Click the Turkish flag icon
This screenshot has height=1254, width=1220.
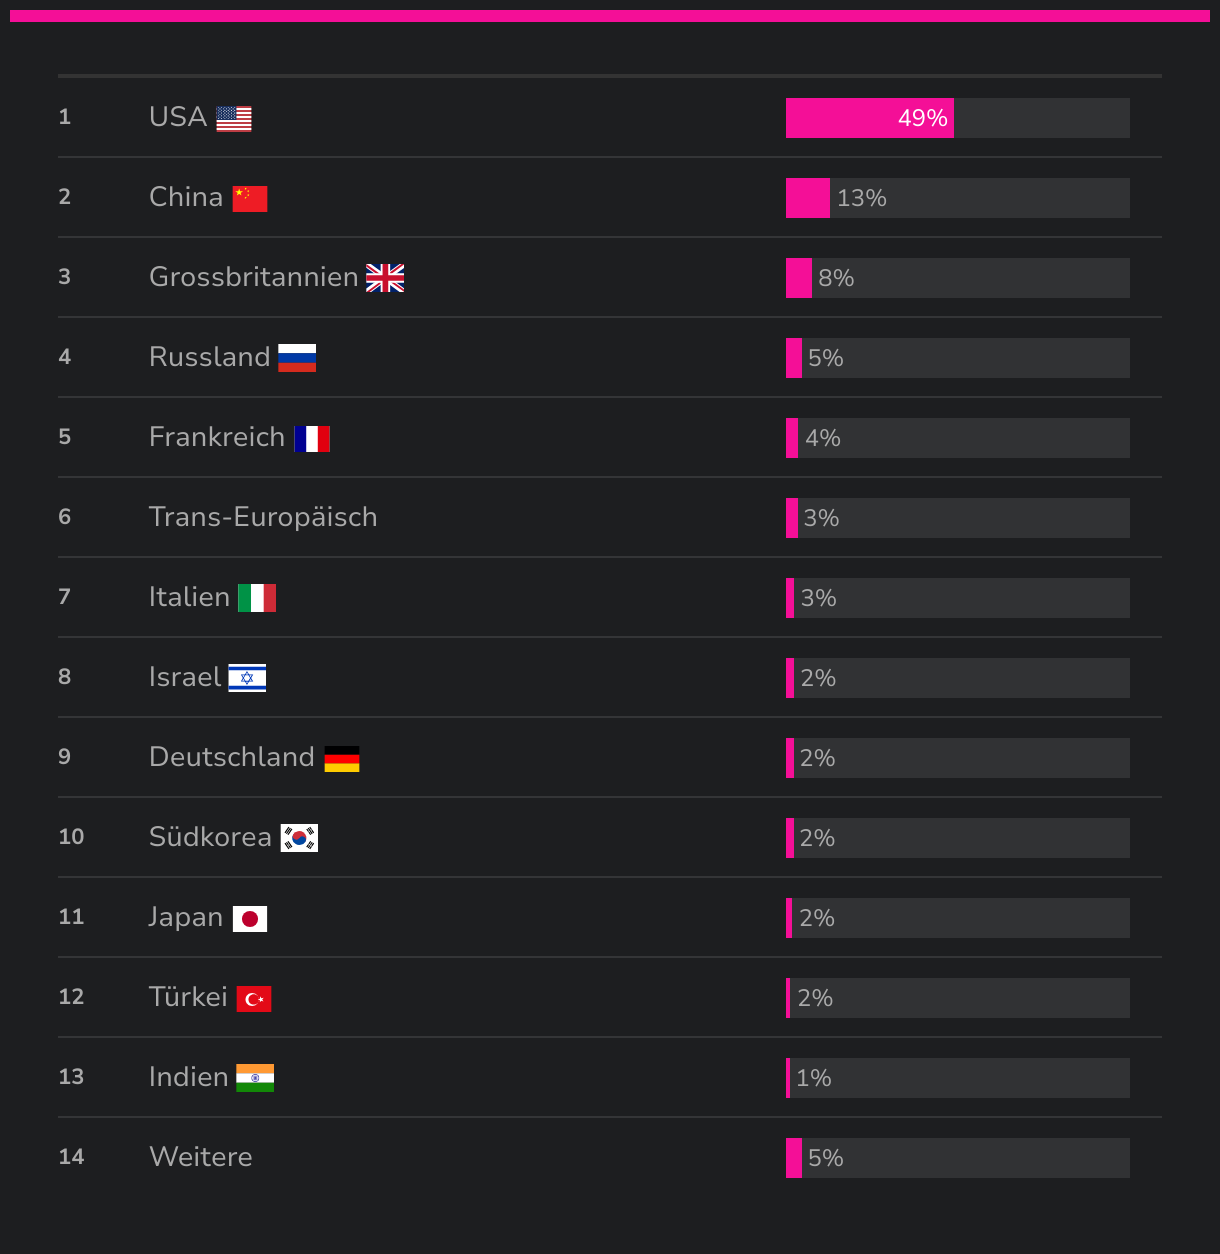[x=254, y=999]
